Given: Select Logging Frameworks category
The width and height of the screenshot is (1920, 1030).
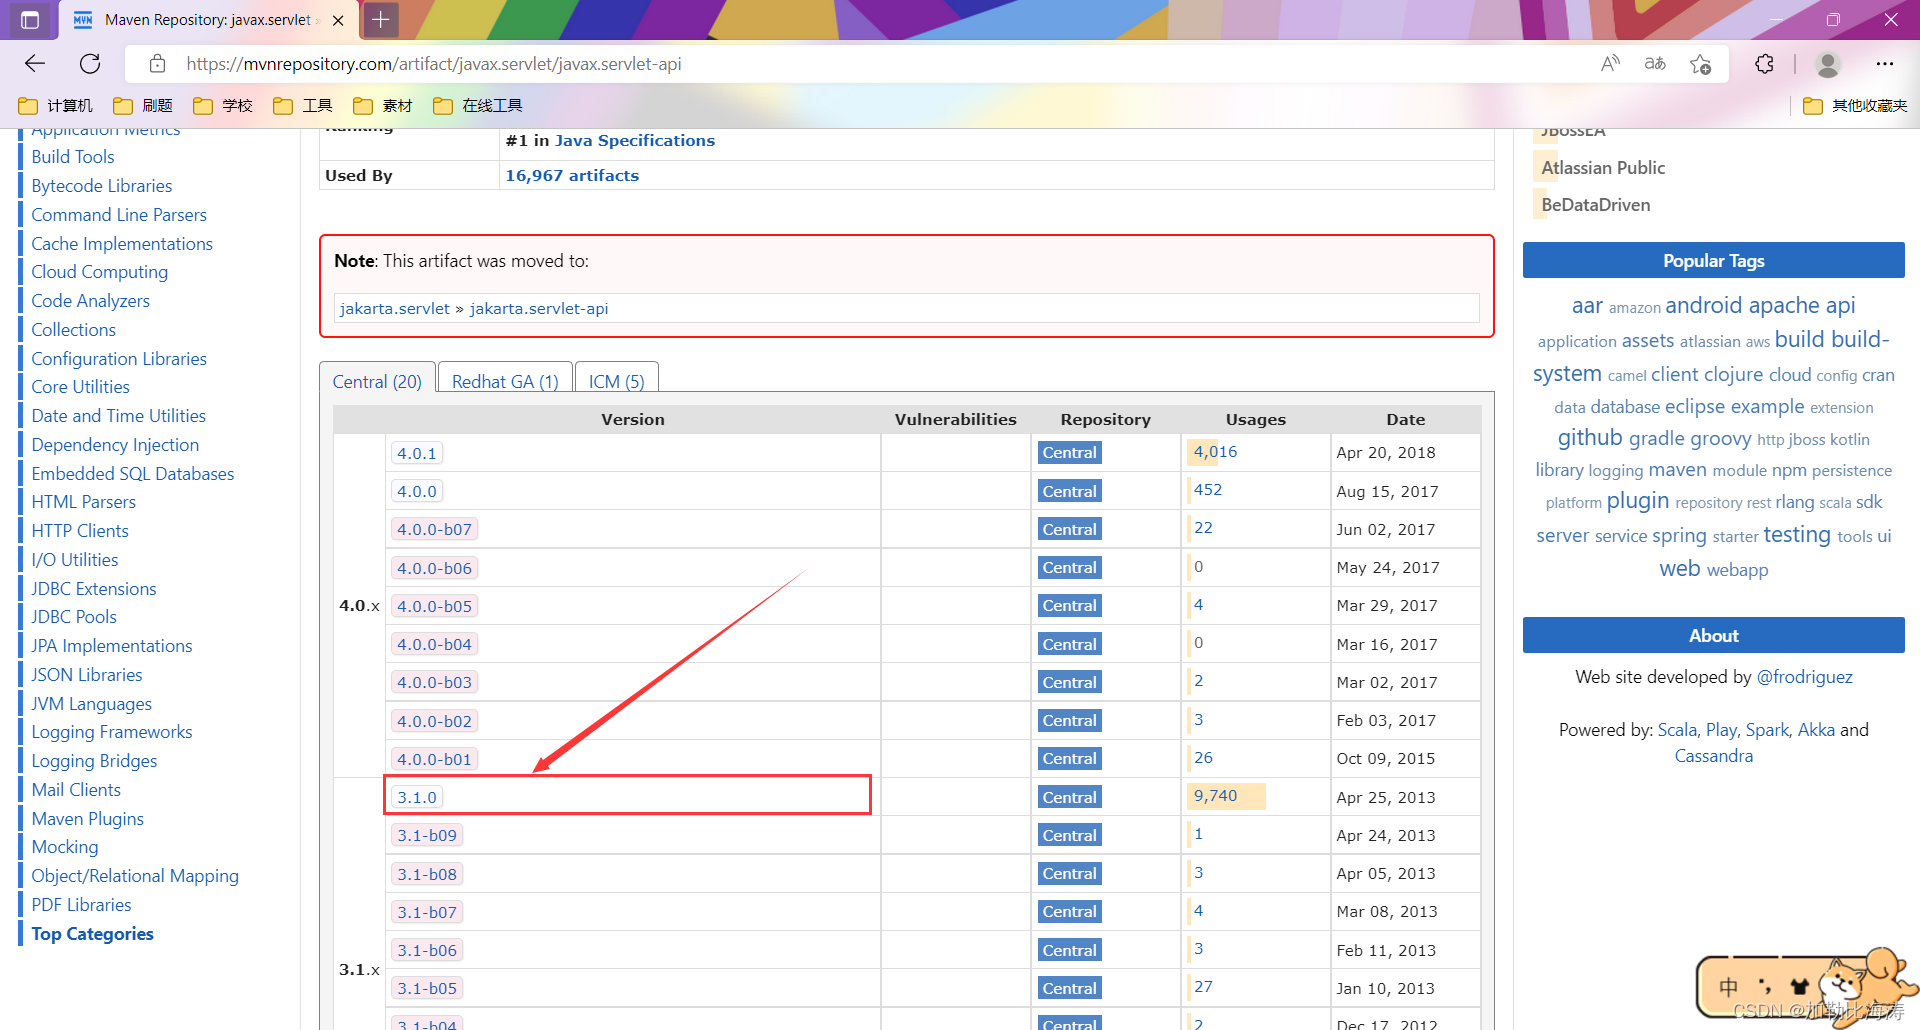Looking at the screenshot, I should click(x=112, y=732).
